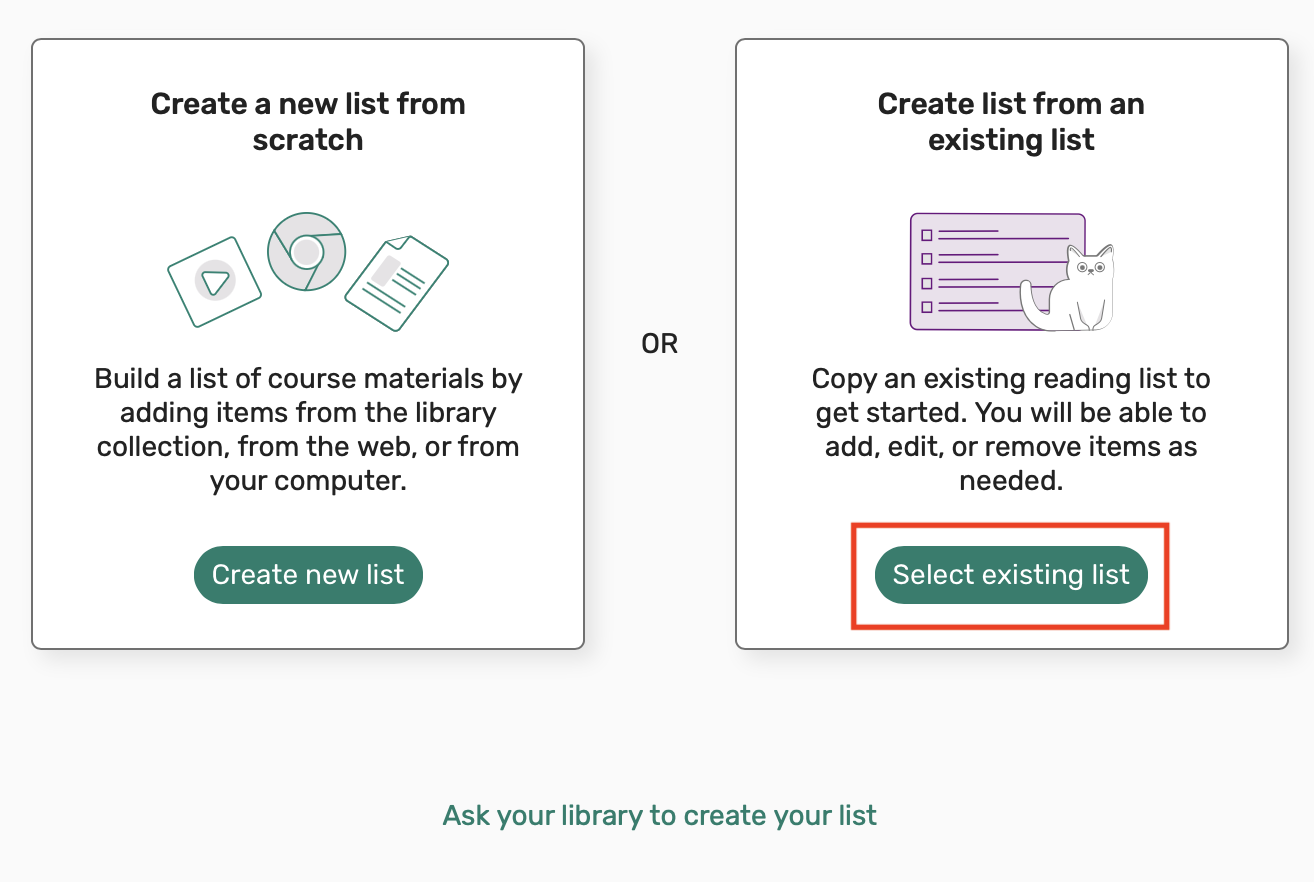Click the document page icon illustration
This screenshot has width=1314, height=882.
point(397,284)
